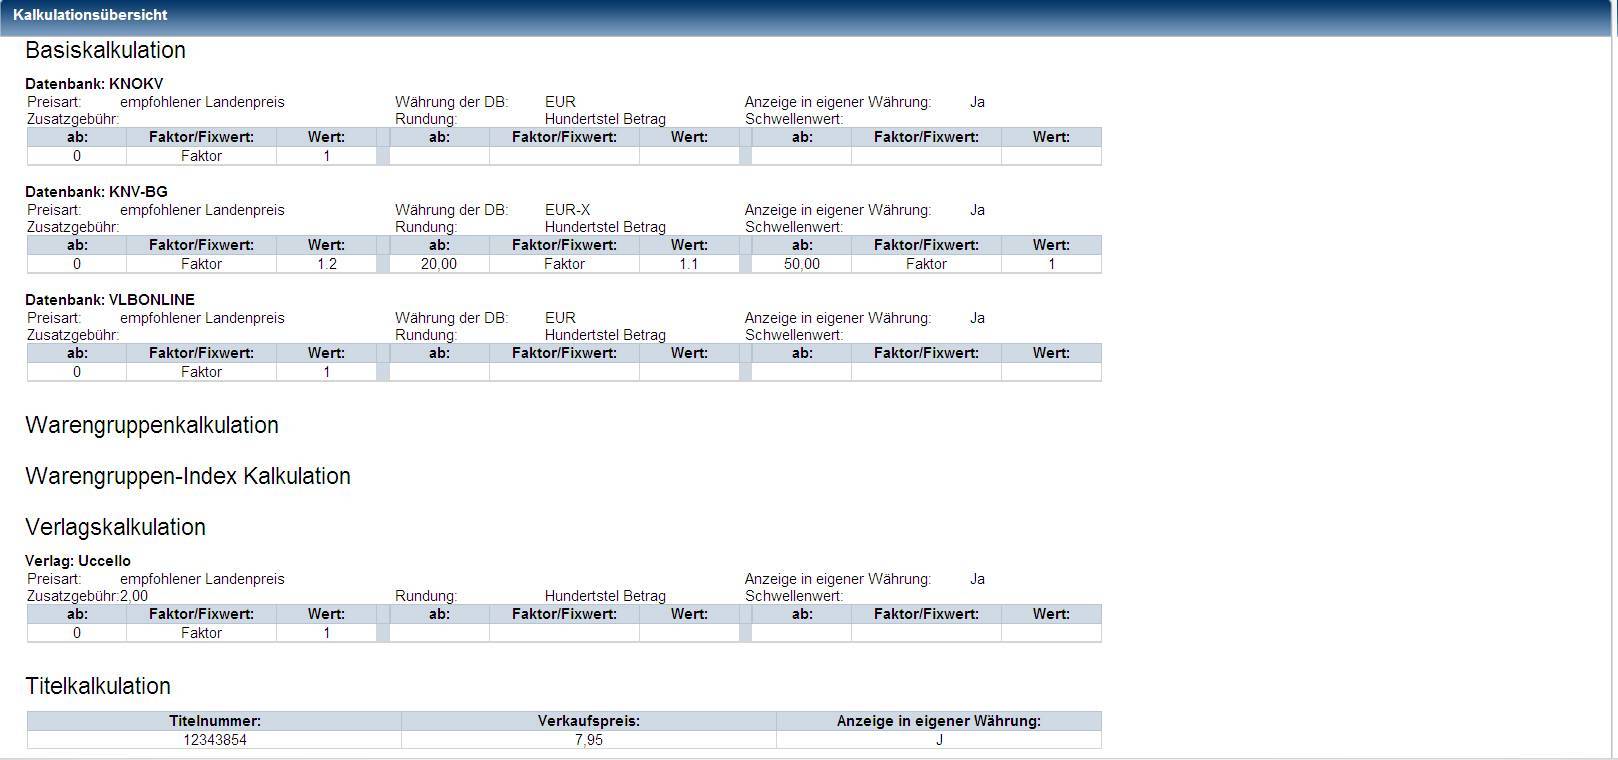Click the Datenbank: KNOKV label
This screenshot has width=1618, height=760.
coord(94,84)
